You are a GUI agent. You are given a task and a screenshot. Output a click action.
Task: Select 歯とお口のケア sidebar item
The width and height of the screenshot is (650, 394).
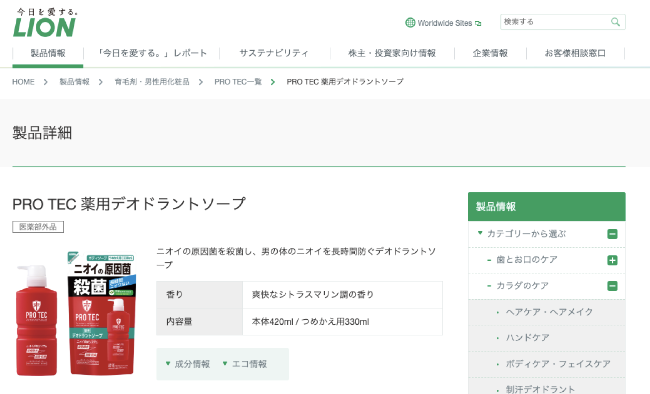tap(526, 260)
